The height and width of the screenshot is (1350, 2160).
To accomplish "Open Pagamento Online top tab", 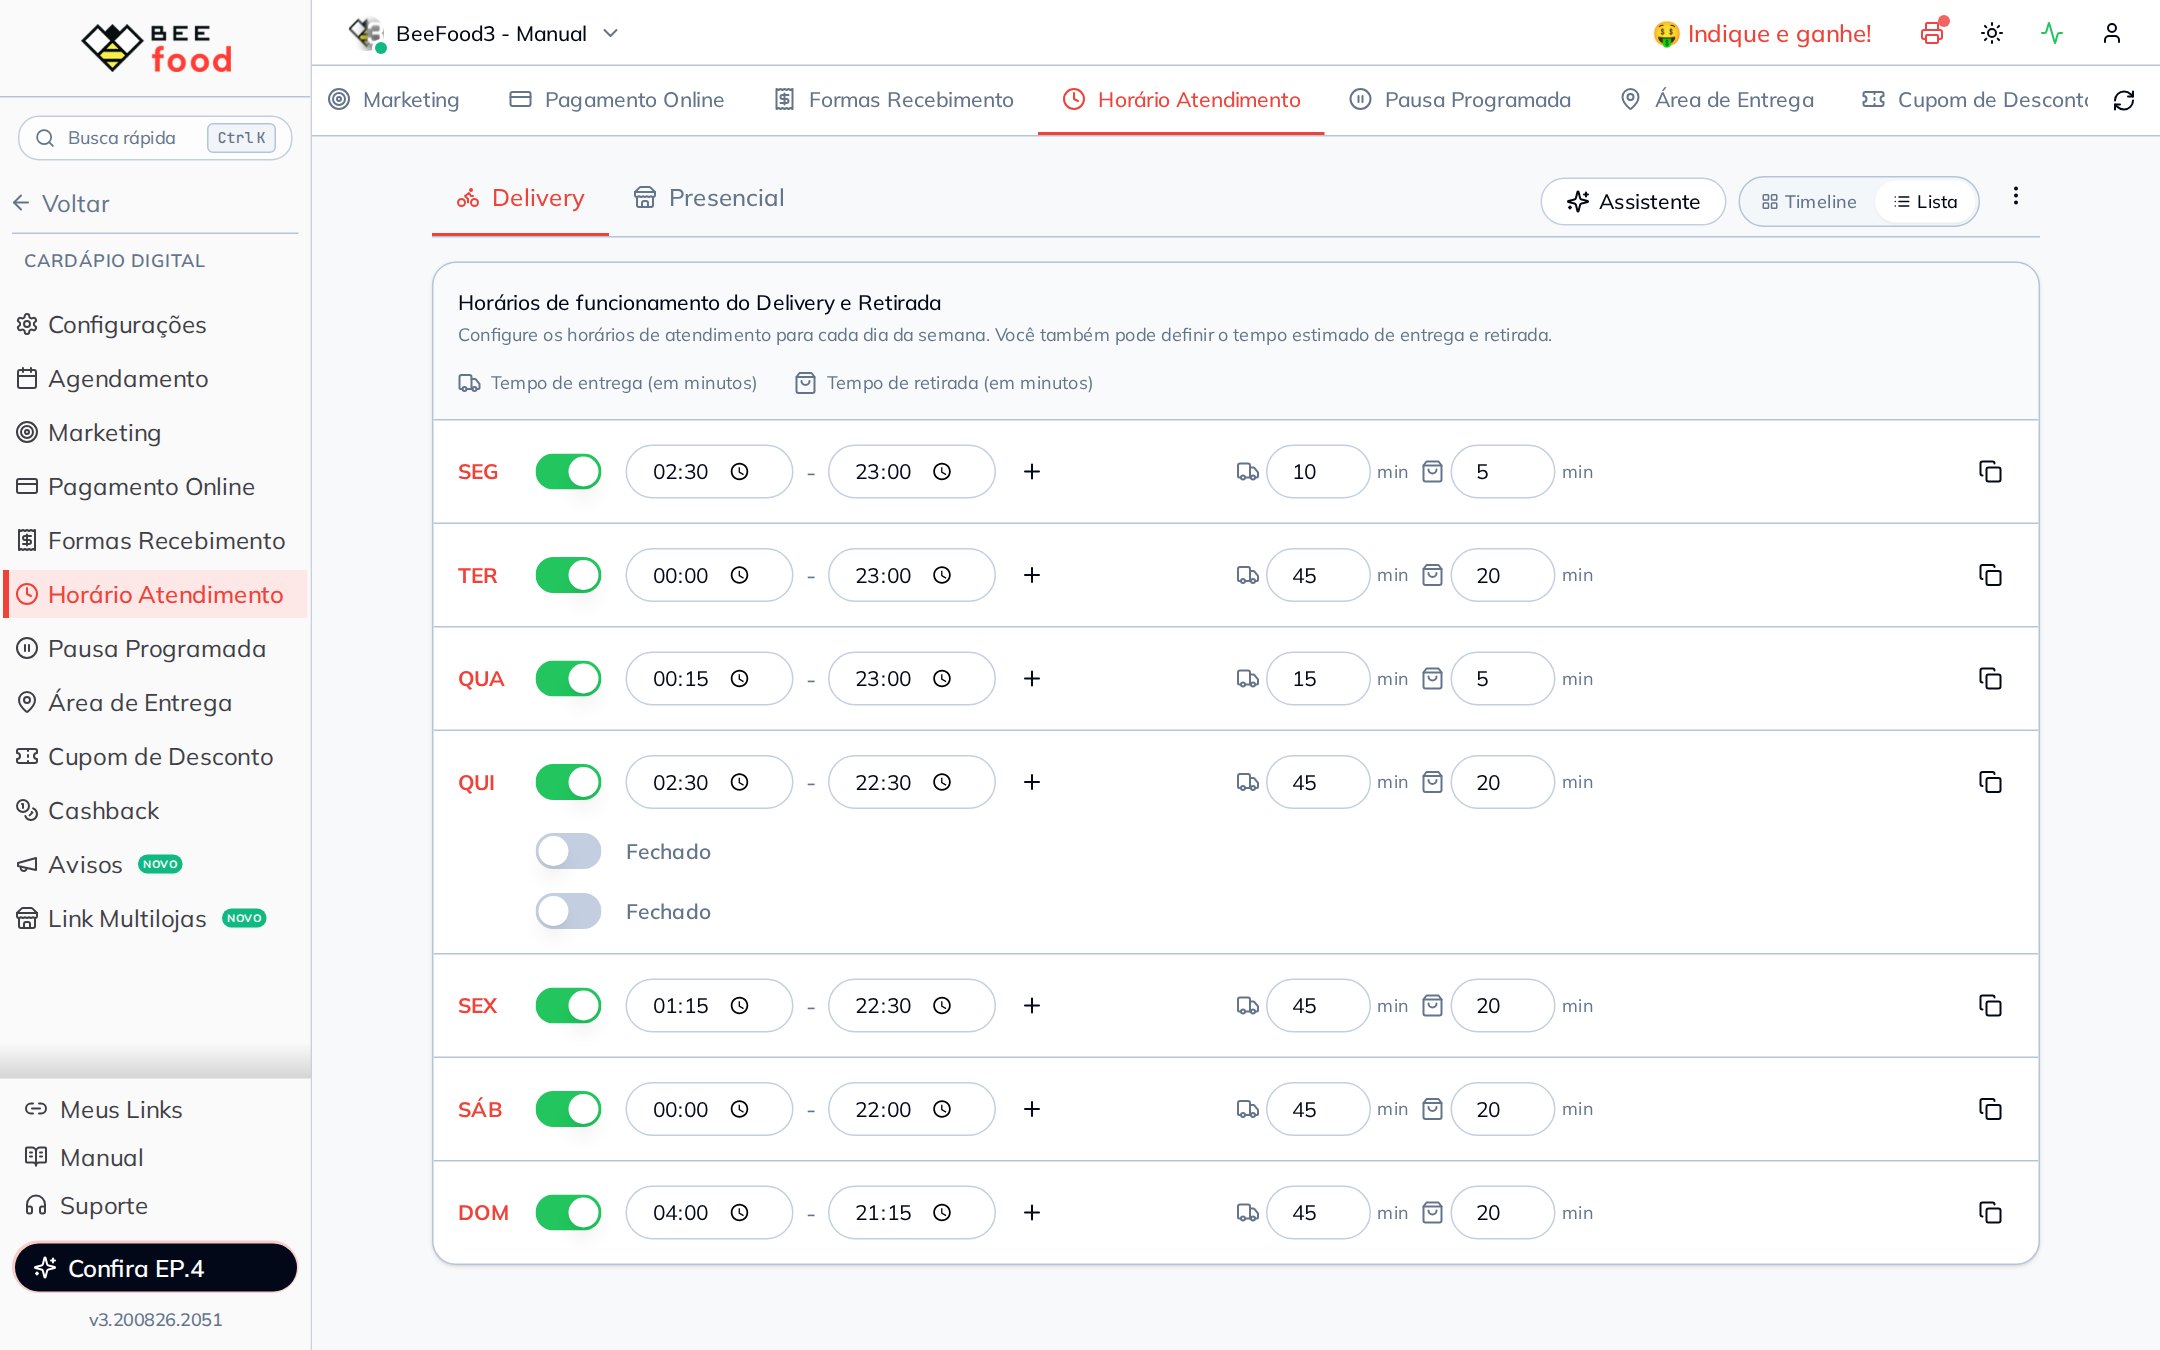I will pos(617,100).
